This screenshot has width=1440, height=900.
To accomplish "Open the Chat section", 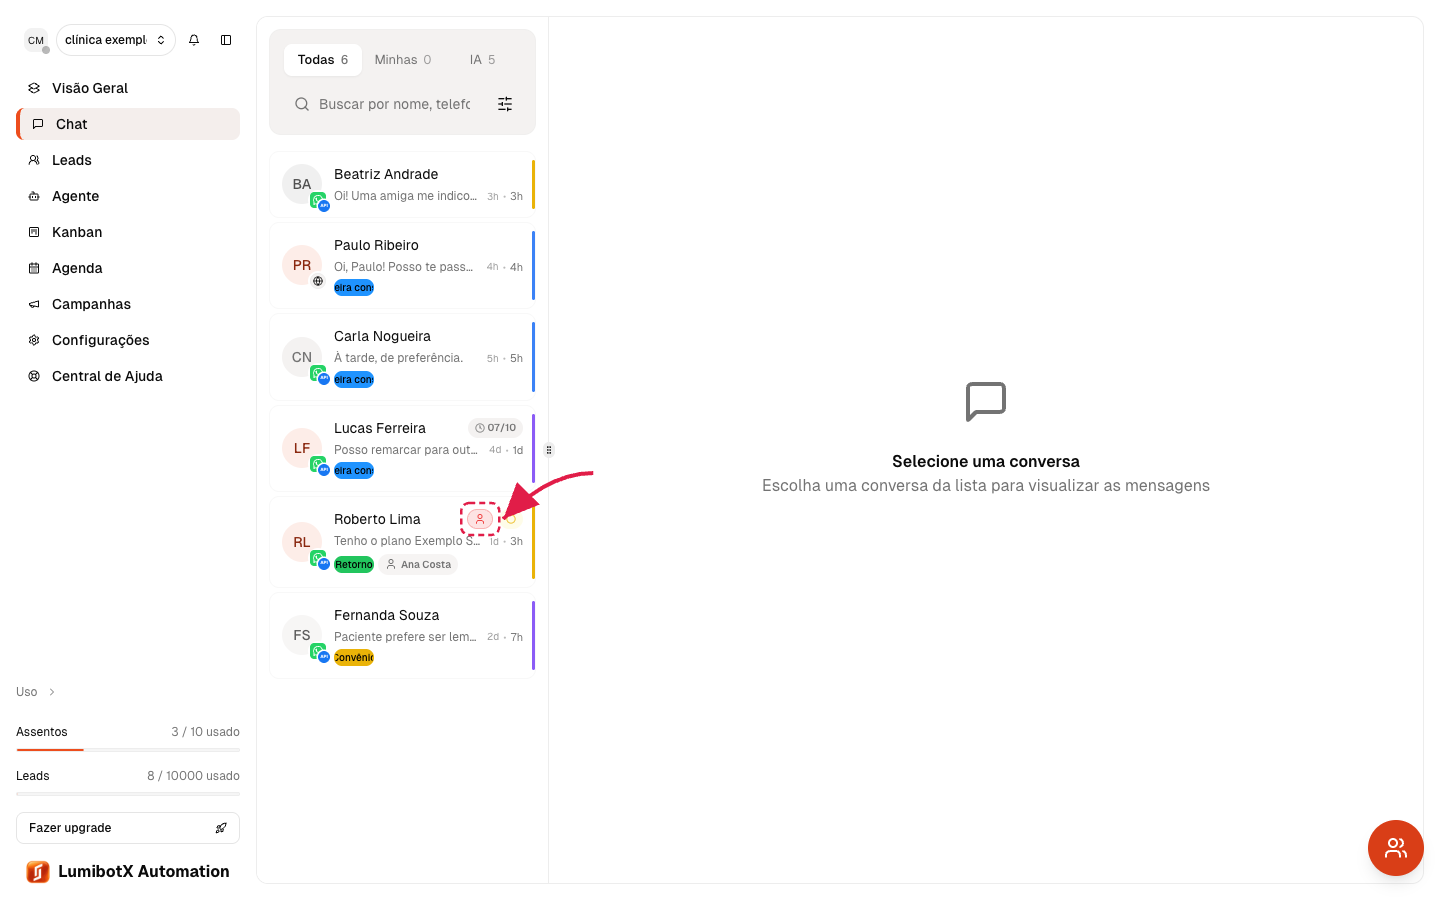I will [128, 124].
